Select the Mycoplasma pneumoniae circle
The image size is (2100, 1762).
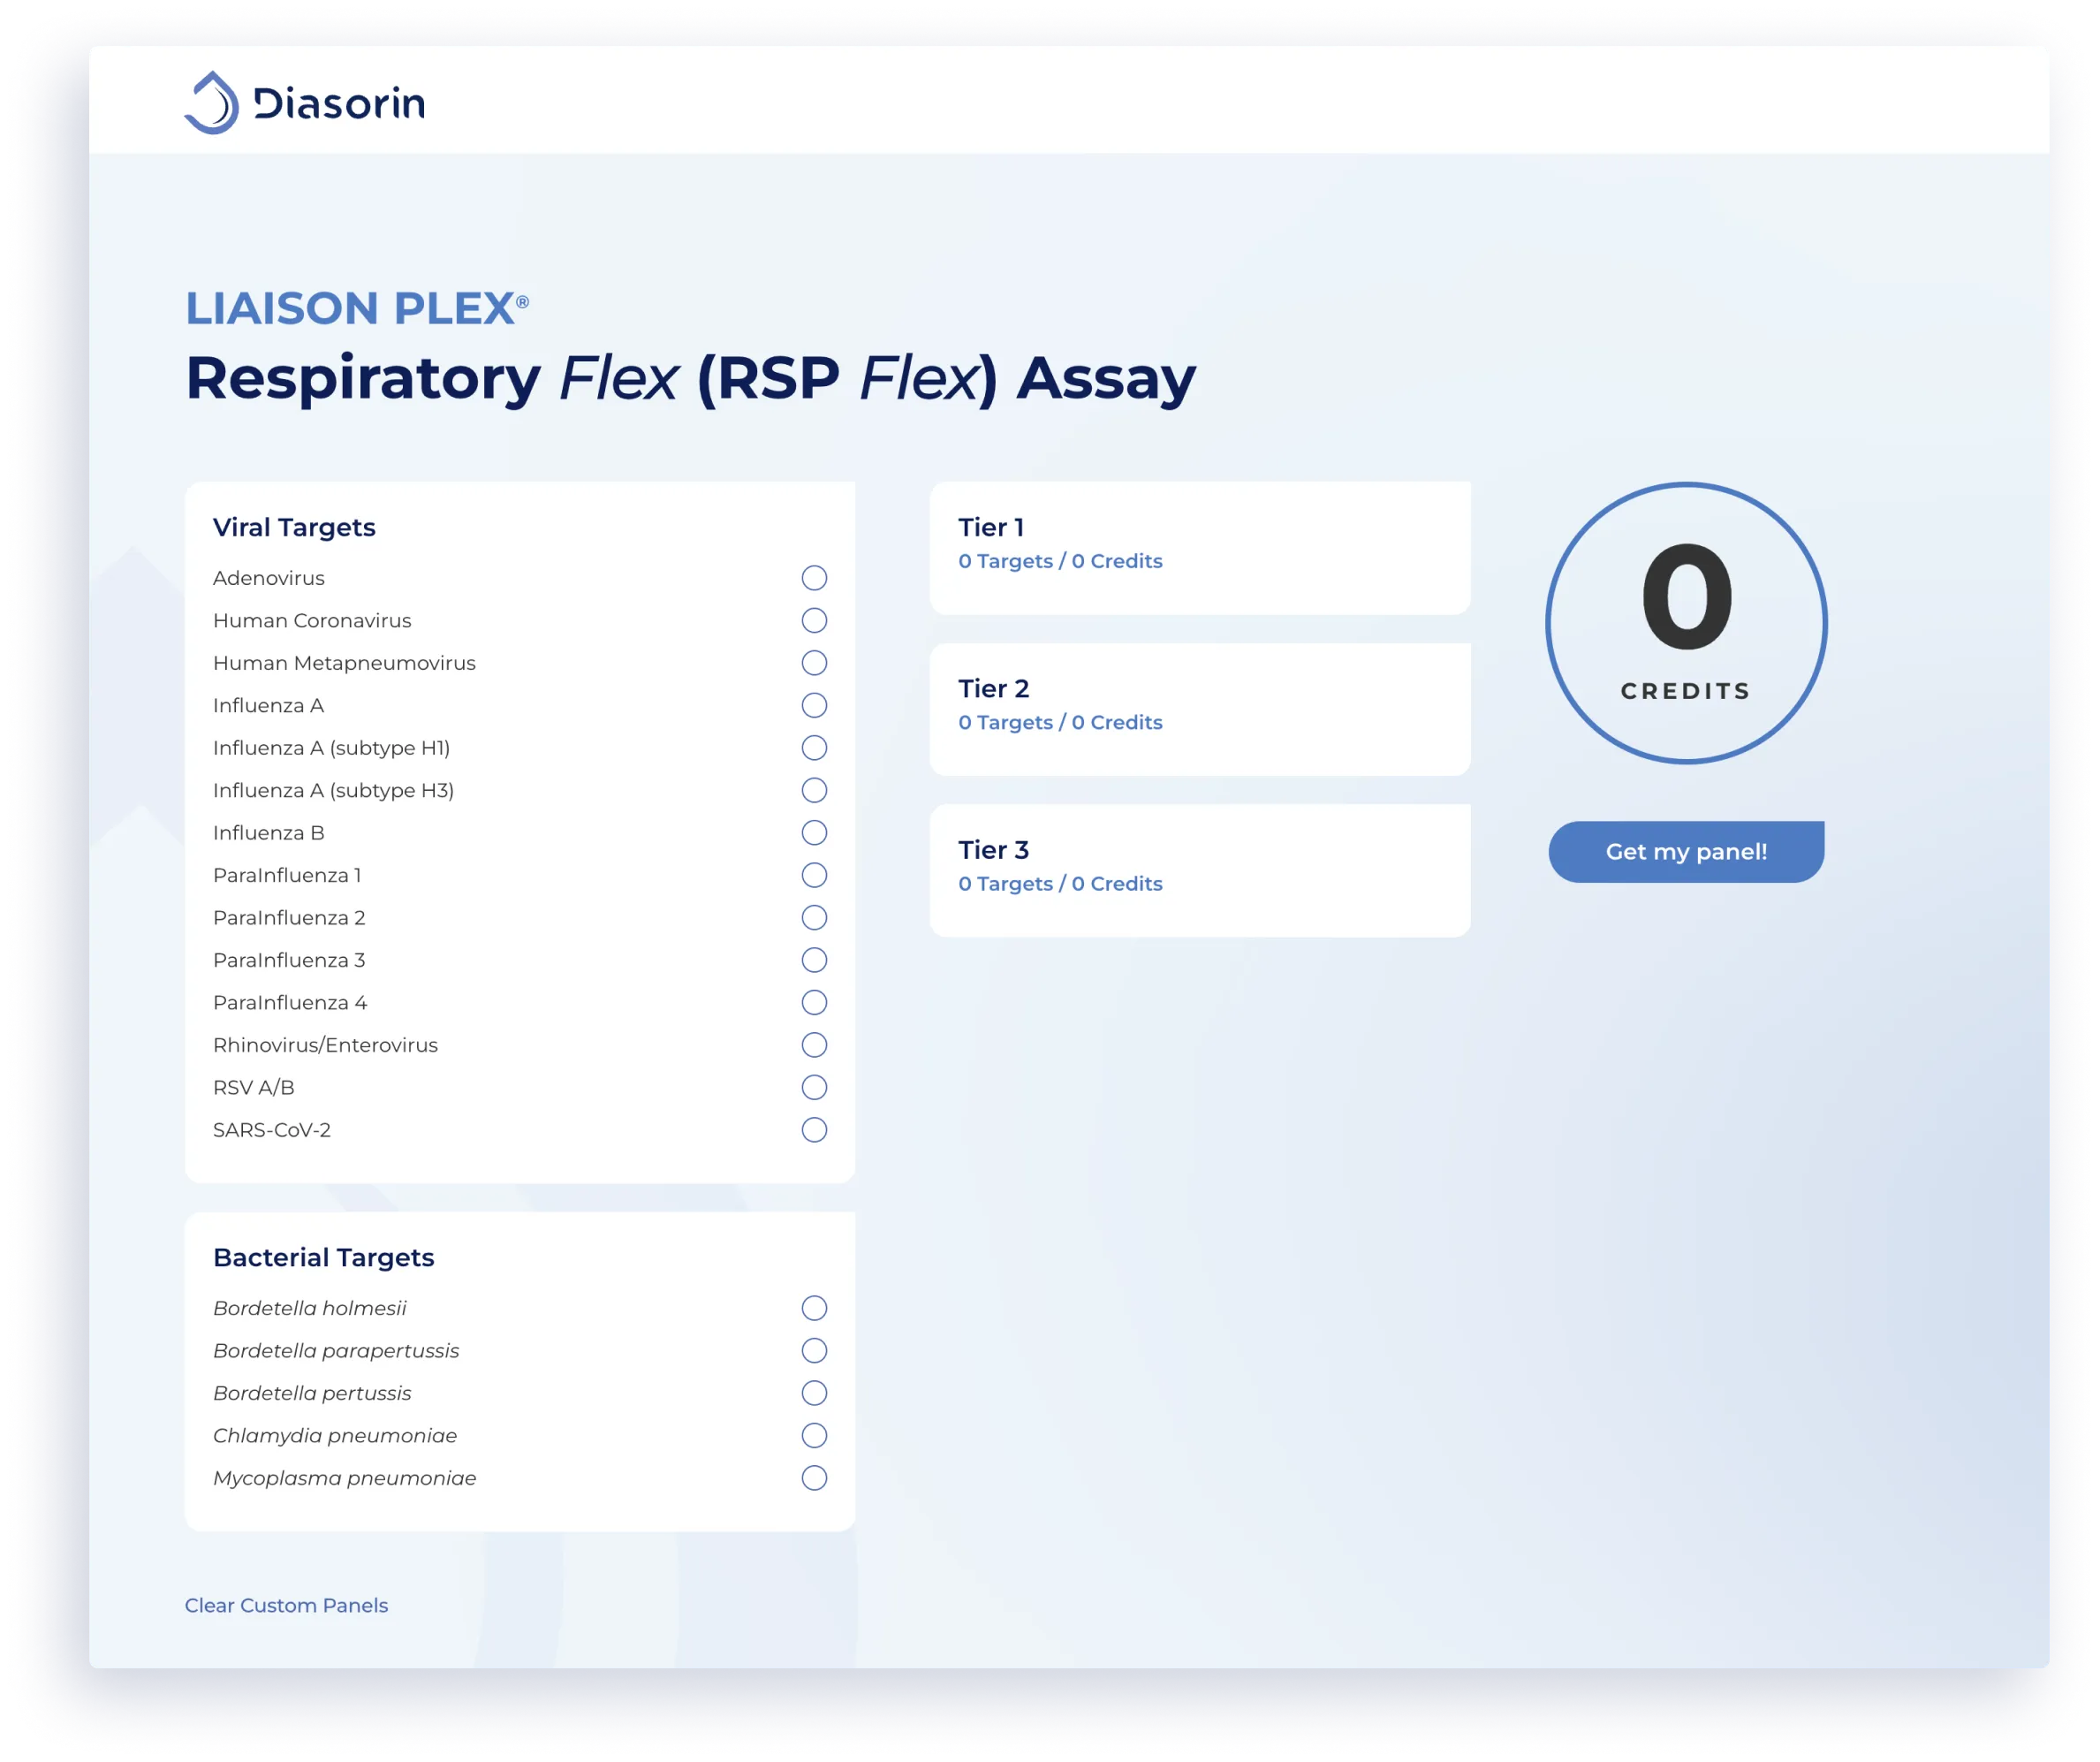pyautogui.click(x=814, y=1478)
